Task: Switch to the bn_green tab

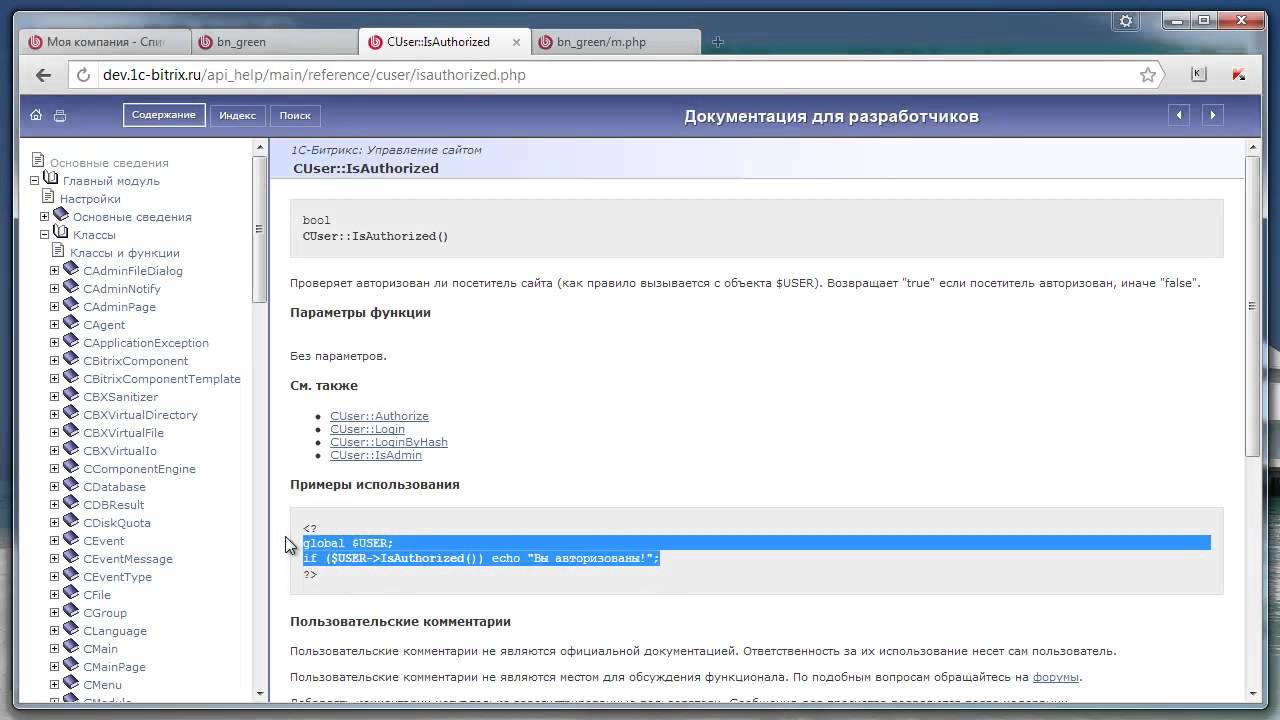Action: [275, 42]
